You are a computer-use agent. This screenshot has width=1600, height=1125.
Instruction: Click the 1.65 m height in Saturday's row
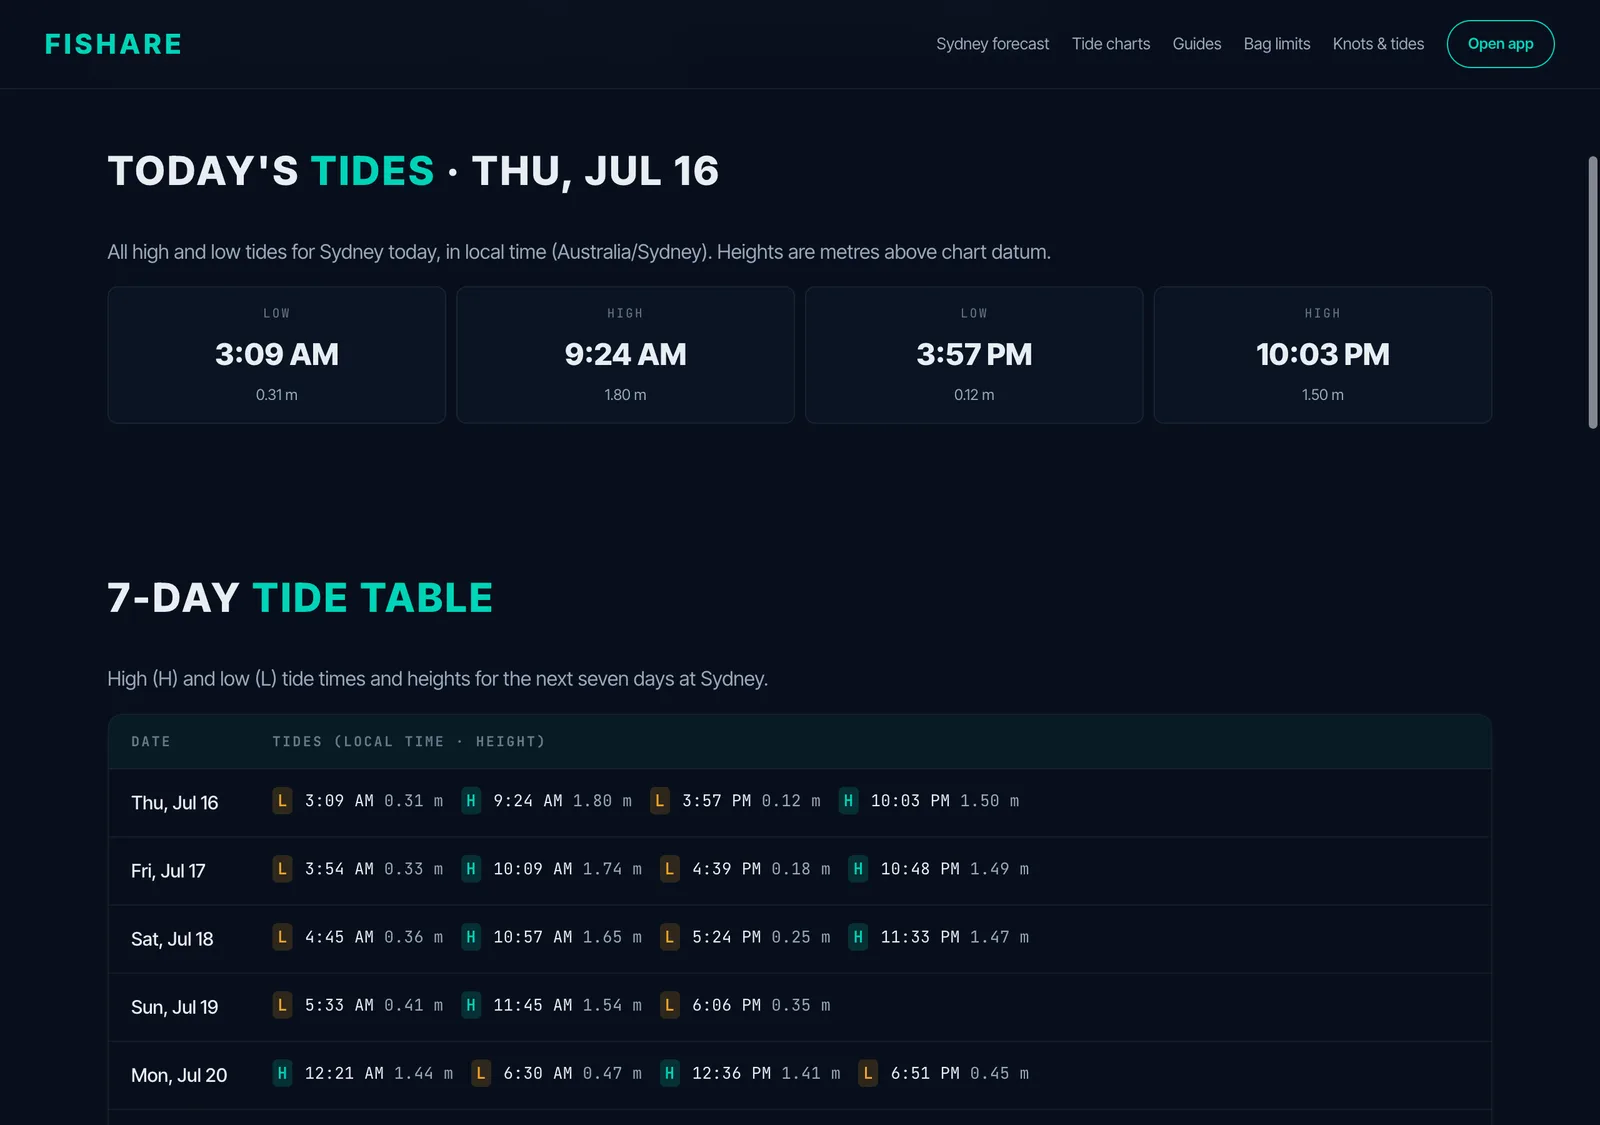pyautogui.click(x=612, y=937)
